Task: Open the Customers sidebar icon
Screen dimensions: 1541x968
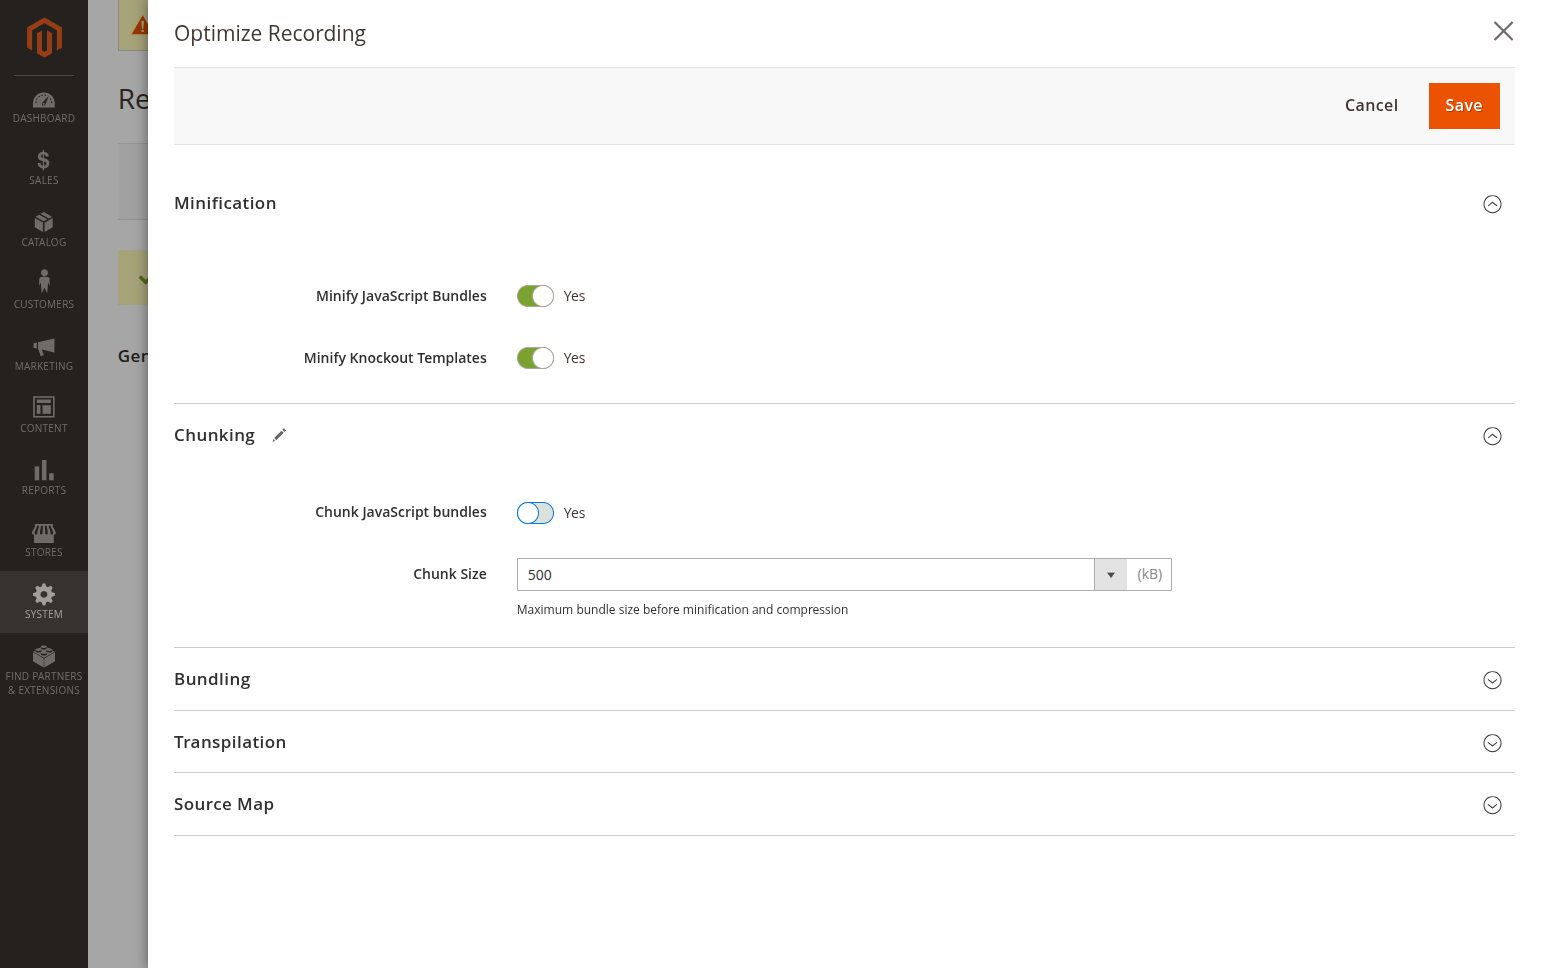Action: coord(44,281)
